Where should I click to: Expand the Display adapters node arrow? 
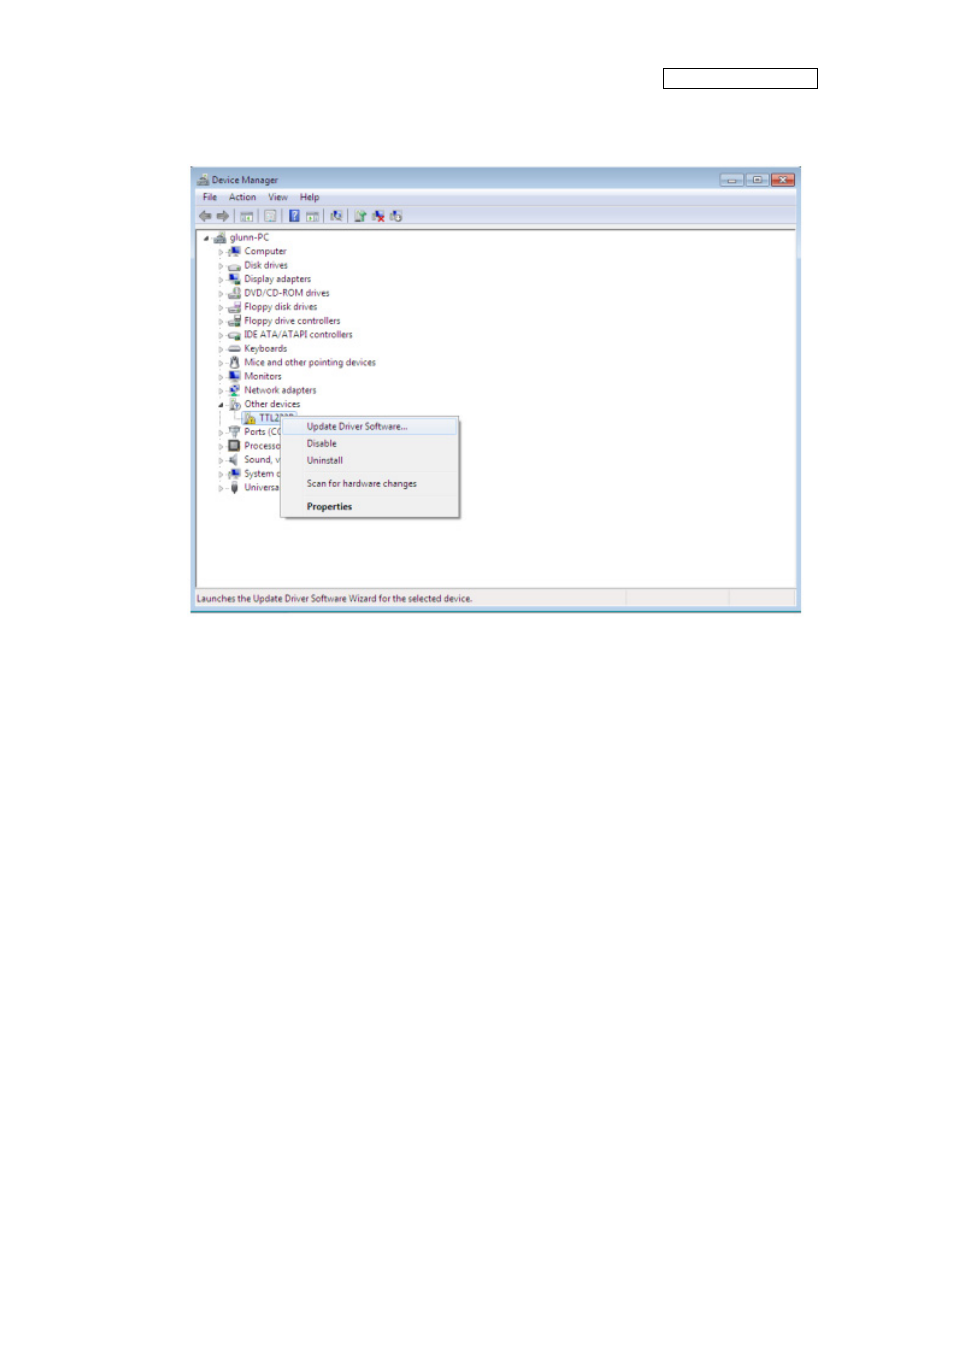221,280
